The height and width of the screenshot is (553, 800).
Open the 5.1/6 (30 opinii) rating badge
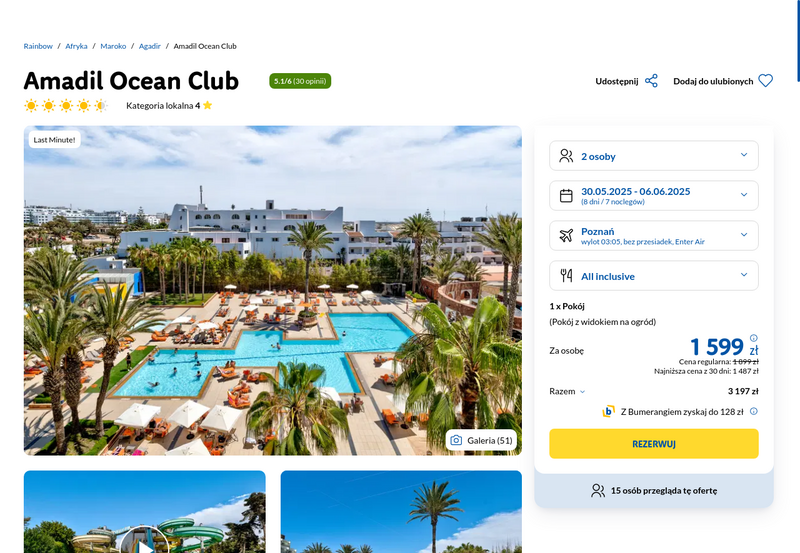click(300, 81)
